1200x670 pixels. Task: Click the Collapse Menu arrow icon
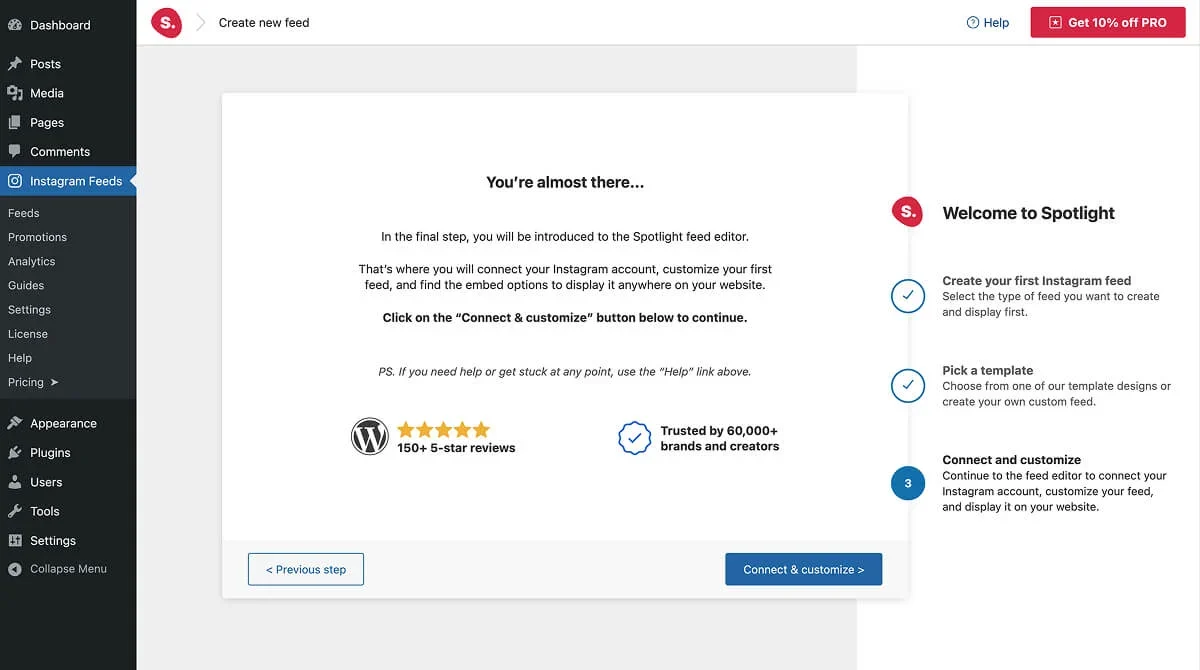(x=15, y=569)
